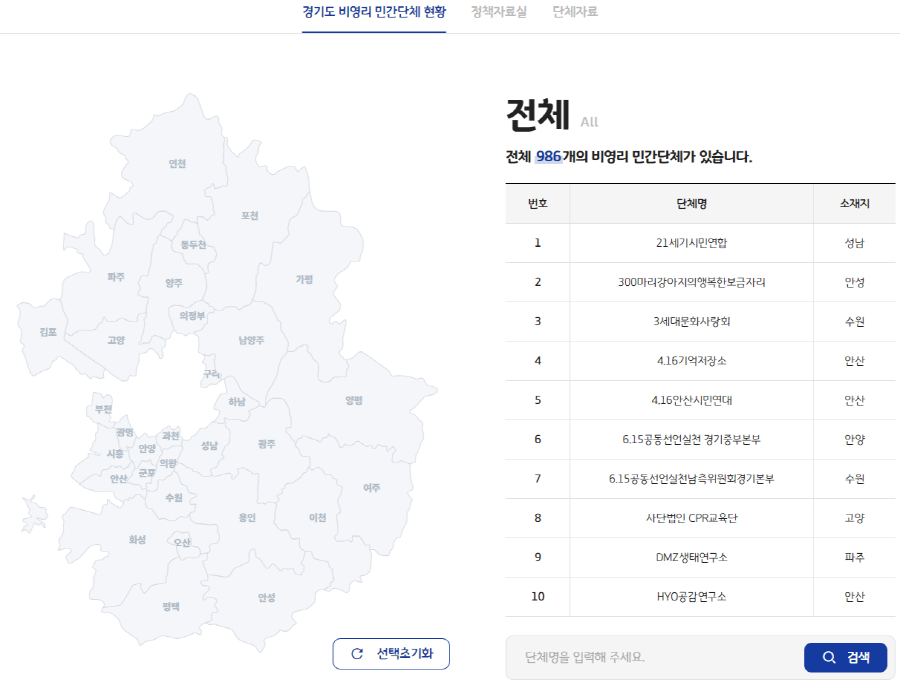
Task: Select 여주 region on the map
Action: click(371, 487)
